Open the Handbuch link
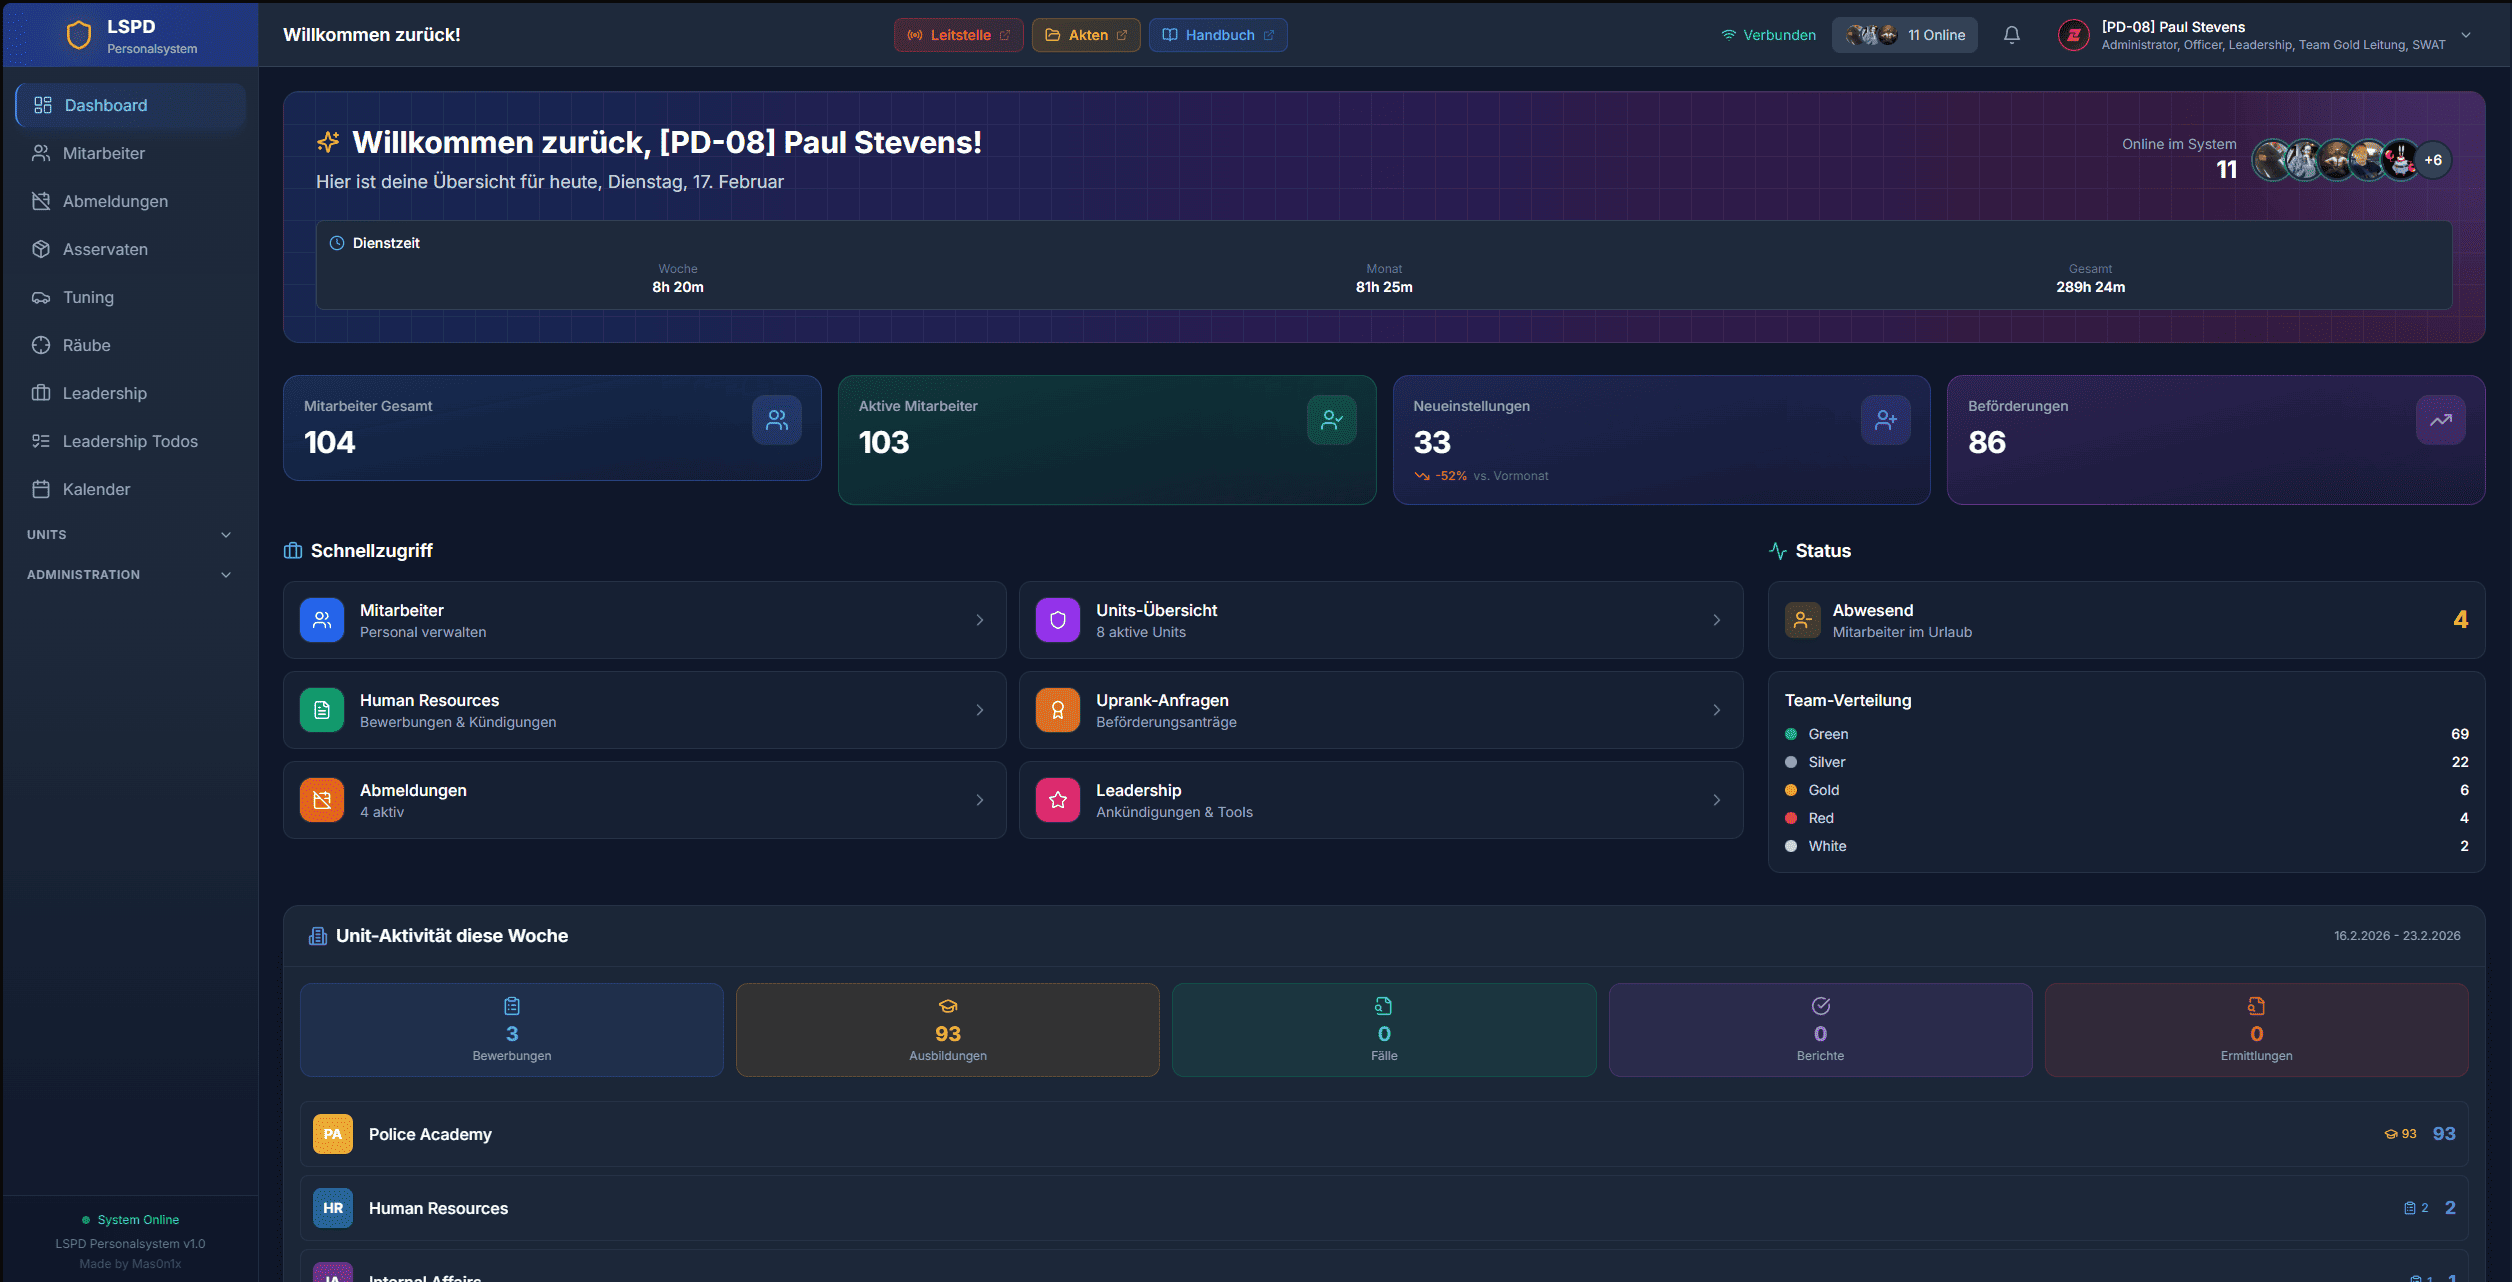The height and width of the screenshot is (1282, 2512). 1217,35
